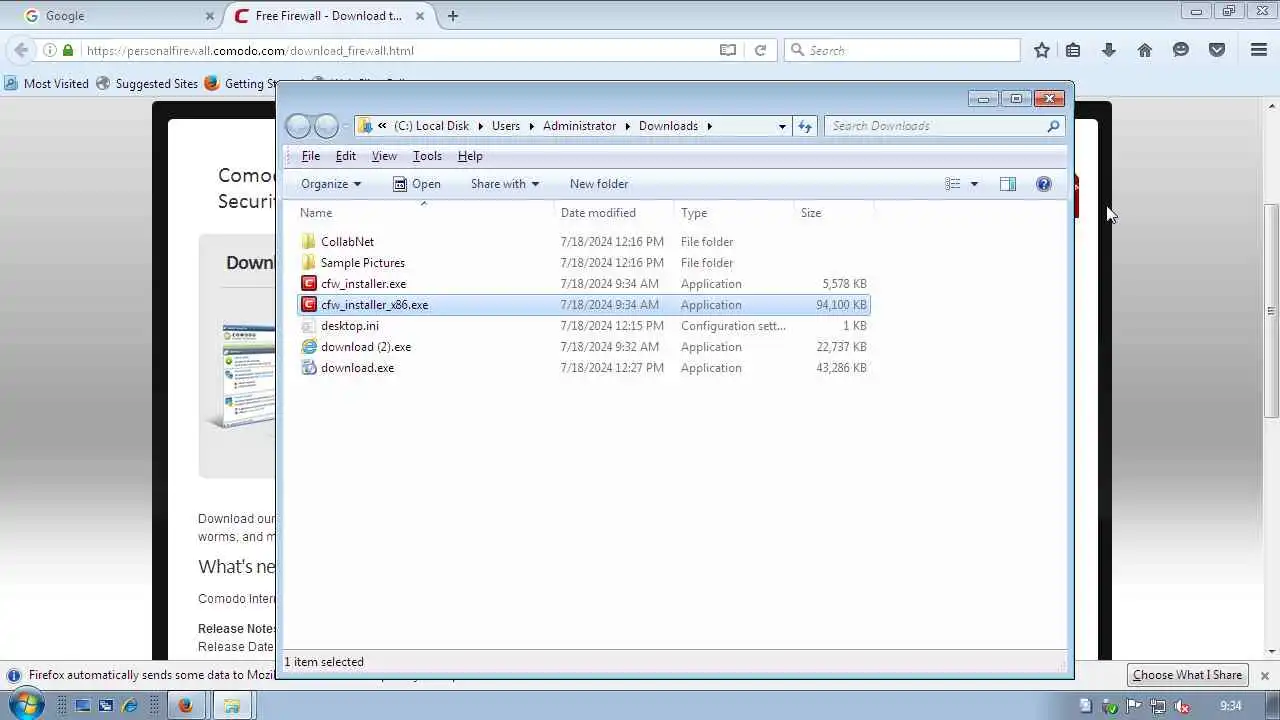Click the Search Downloads input field
This screenshot has height=720, width=1280.
click(935, 126)
